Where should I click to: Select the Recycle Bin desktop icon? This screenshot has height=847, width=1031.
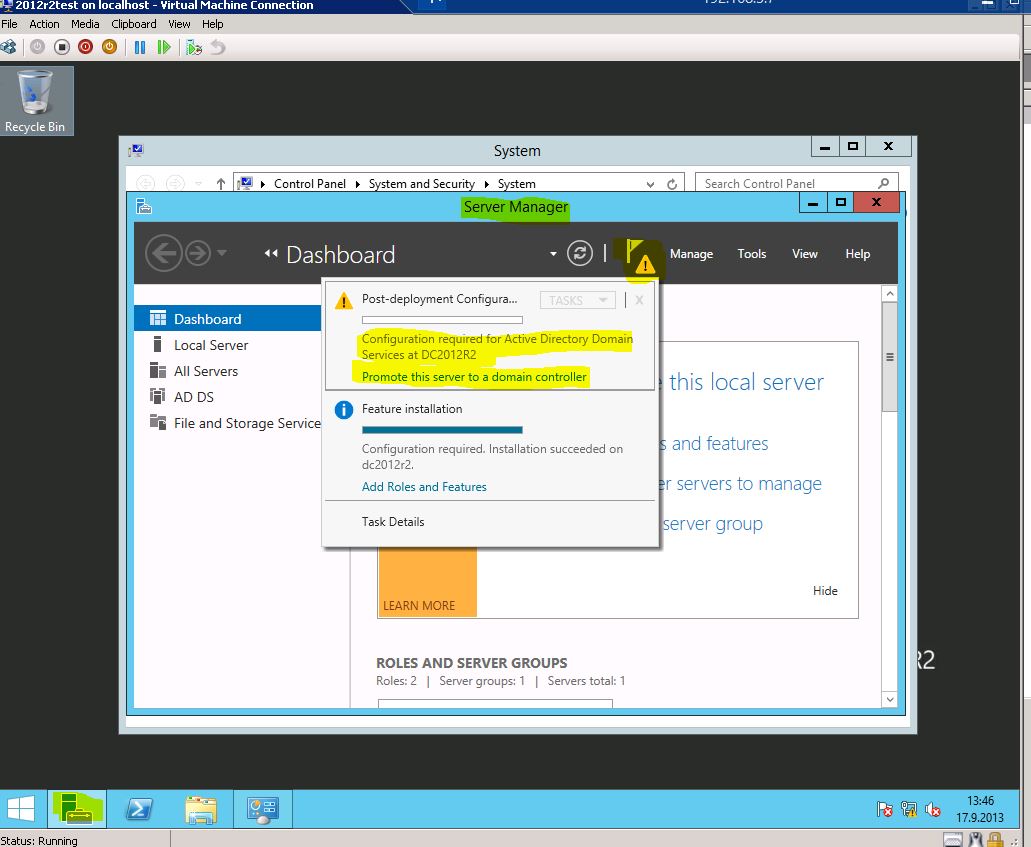pos(35,101)
